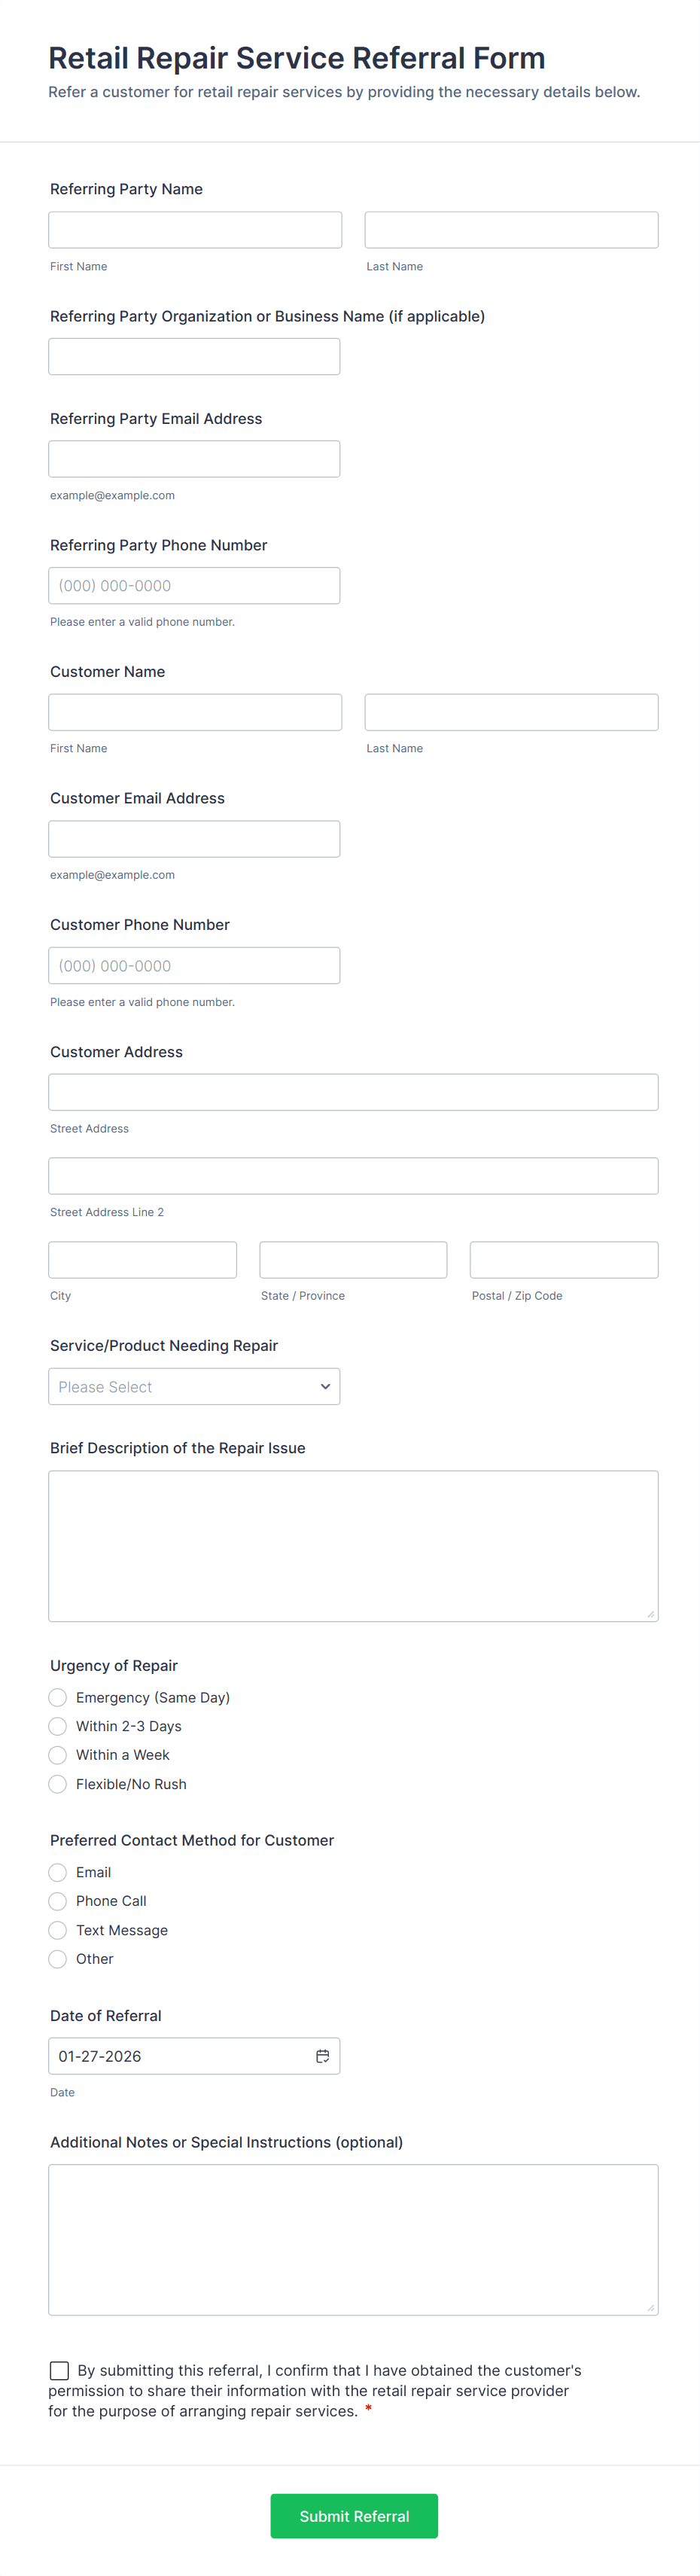Check the customer permission confirmation checkbox
The image size is (700, 2576).
coord(59,2370)
